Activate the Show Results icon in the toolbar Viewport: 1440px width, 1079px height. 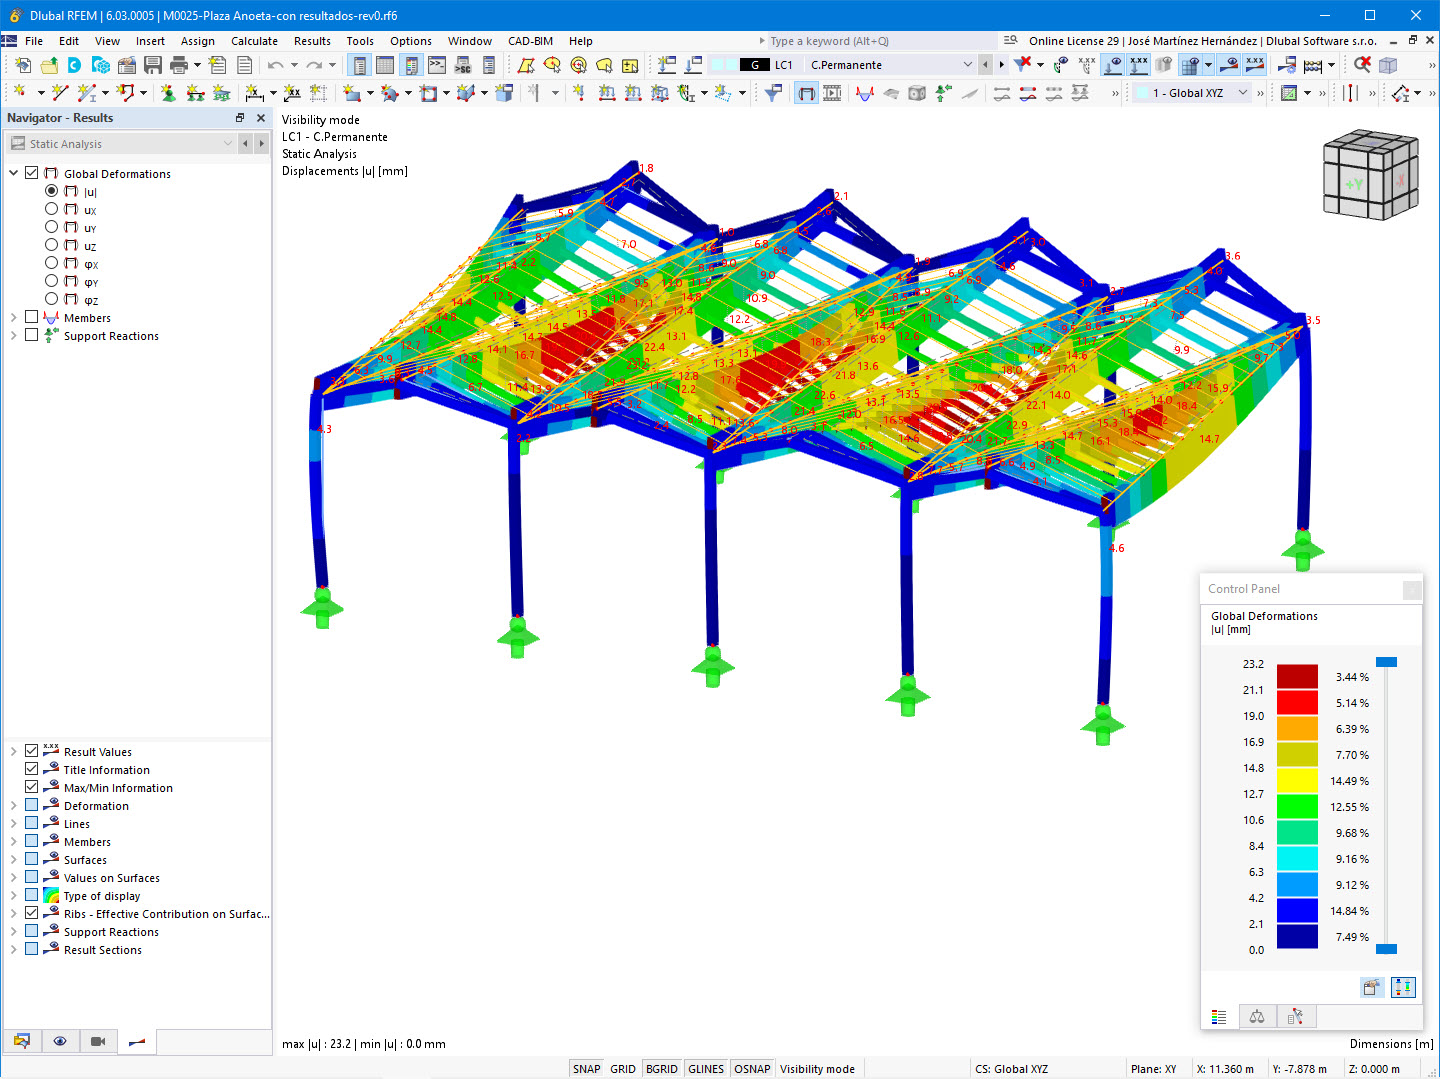pos(1113,64)
